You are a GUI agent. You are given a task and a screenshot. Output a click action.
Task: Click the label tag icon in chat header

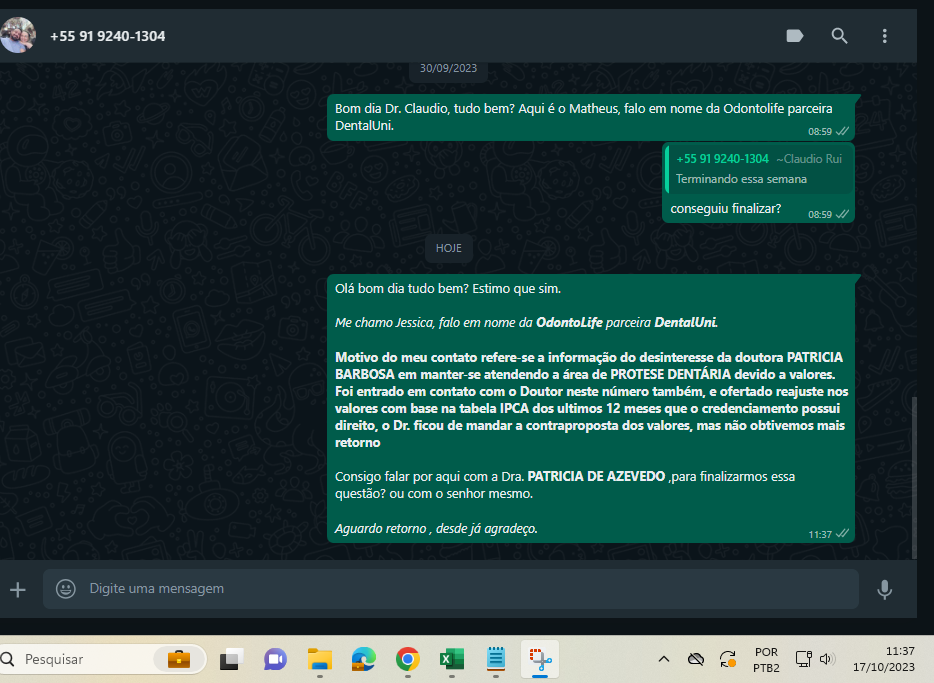795,36
